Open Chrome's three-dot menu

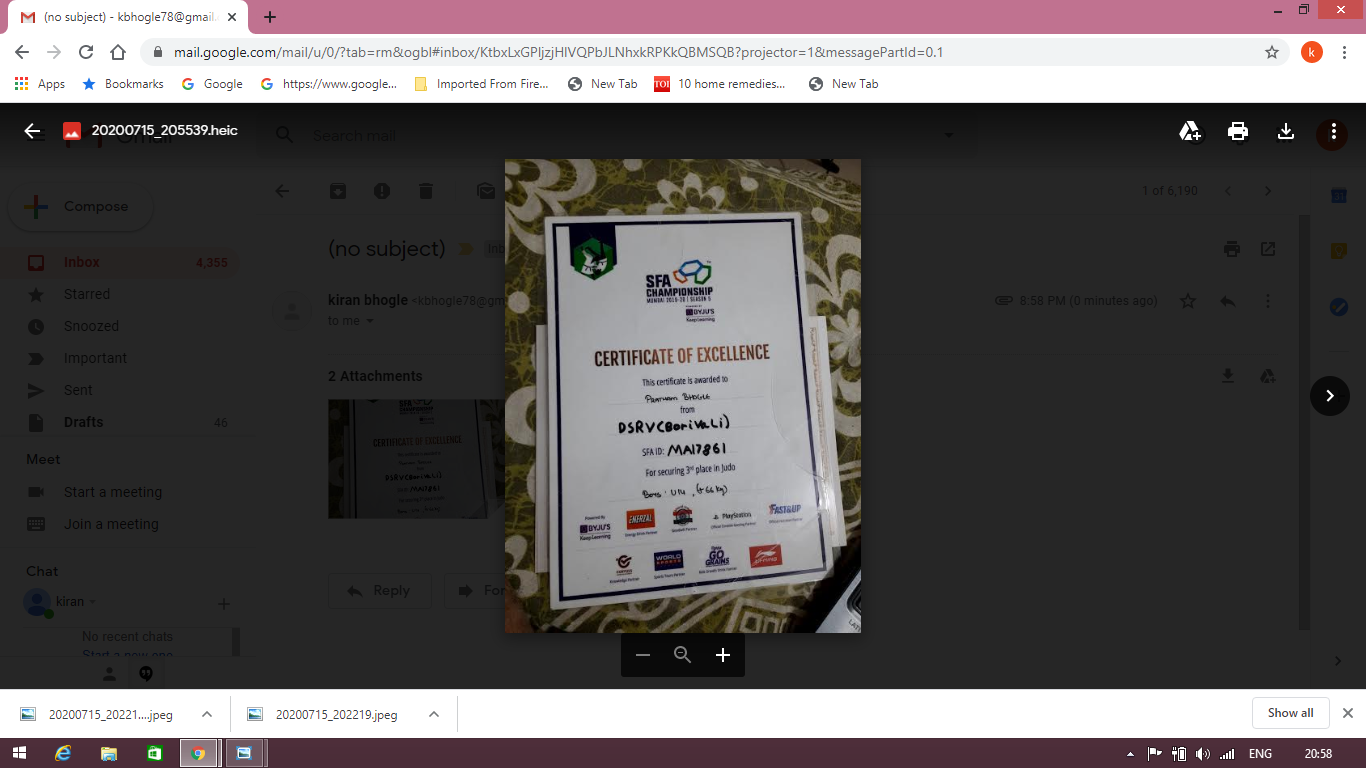pyautogui.click(x=1344, y=52)
